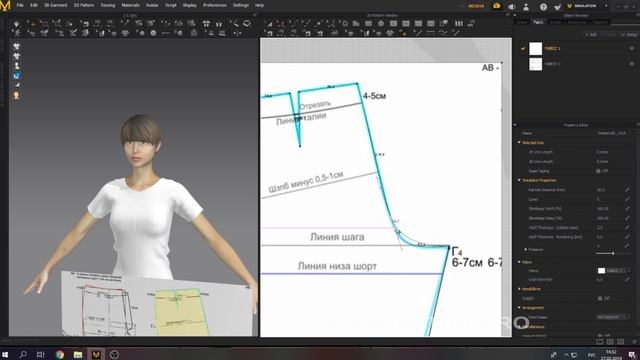Click the pencil icon for Grain Direction
The width and height of the screenshot is (640, 360).
point(627,280)
